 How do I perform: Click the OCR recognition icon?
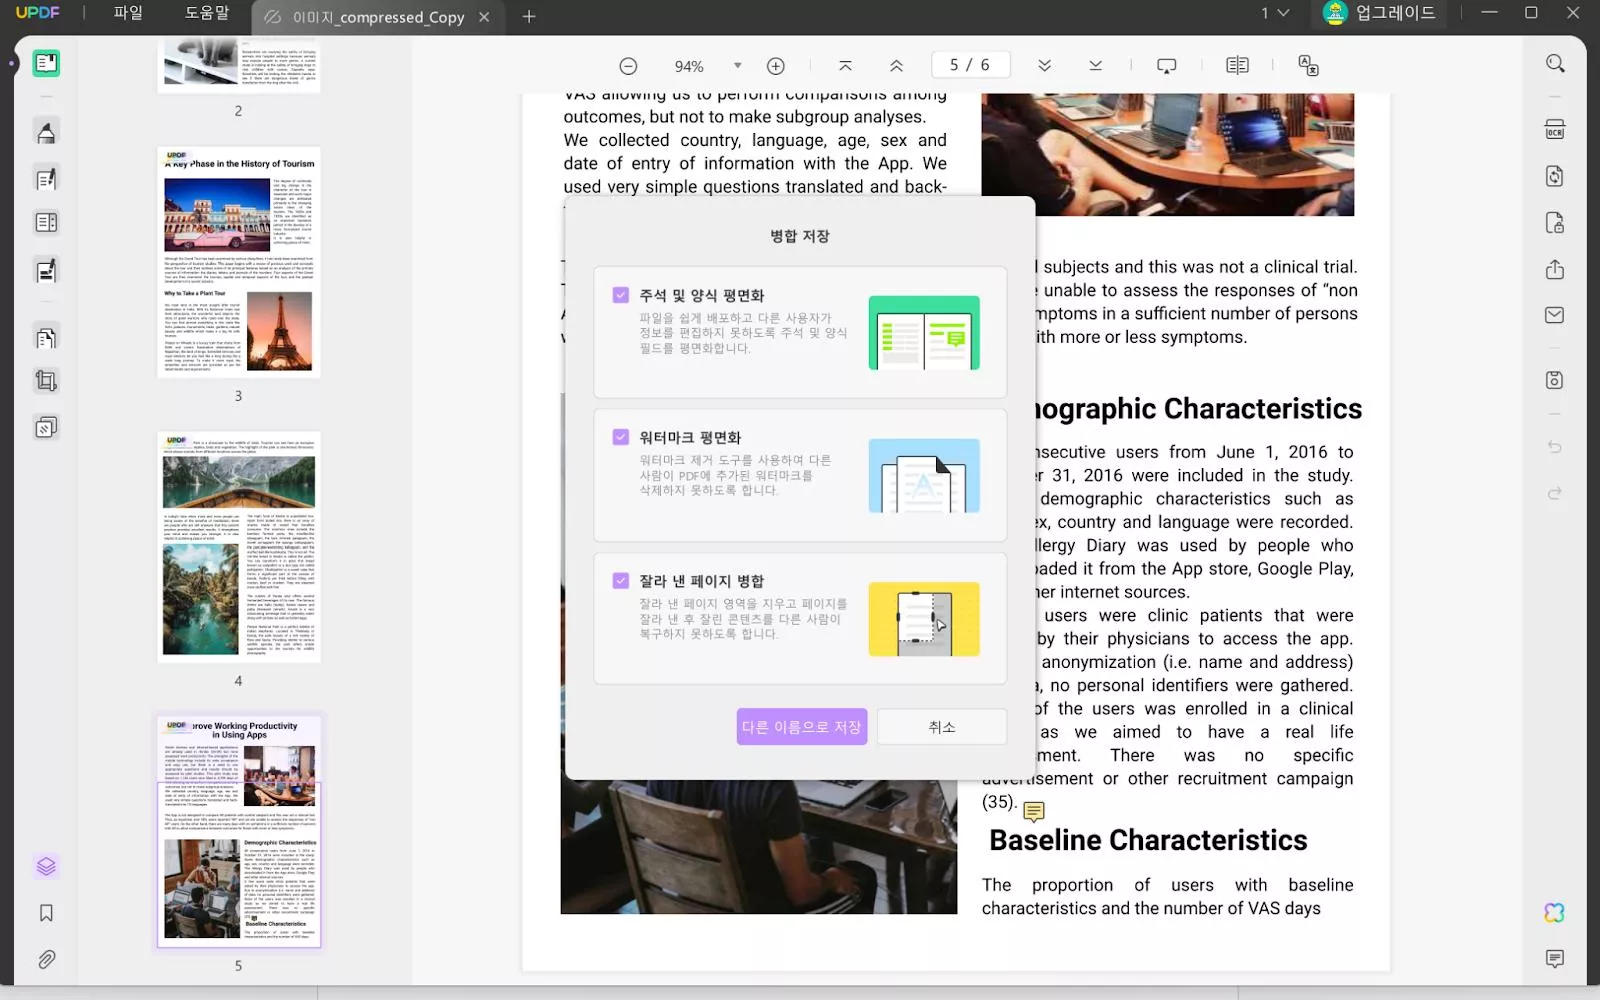tap(1554, 130)
